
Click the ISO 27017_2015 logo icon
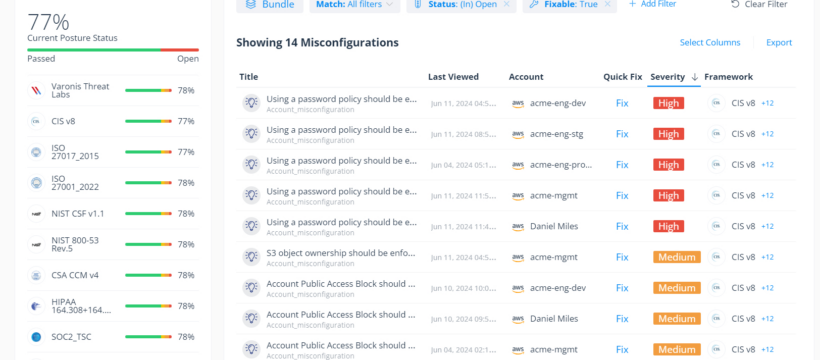[36, 152]
